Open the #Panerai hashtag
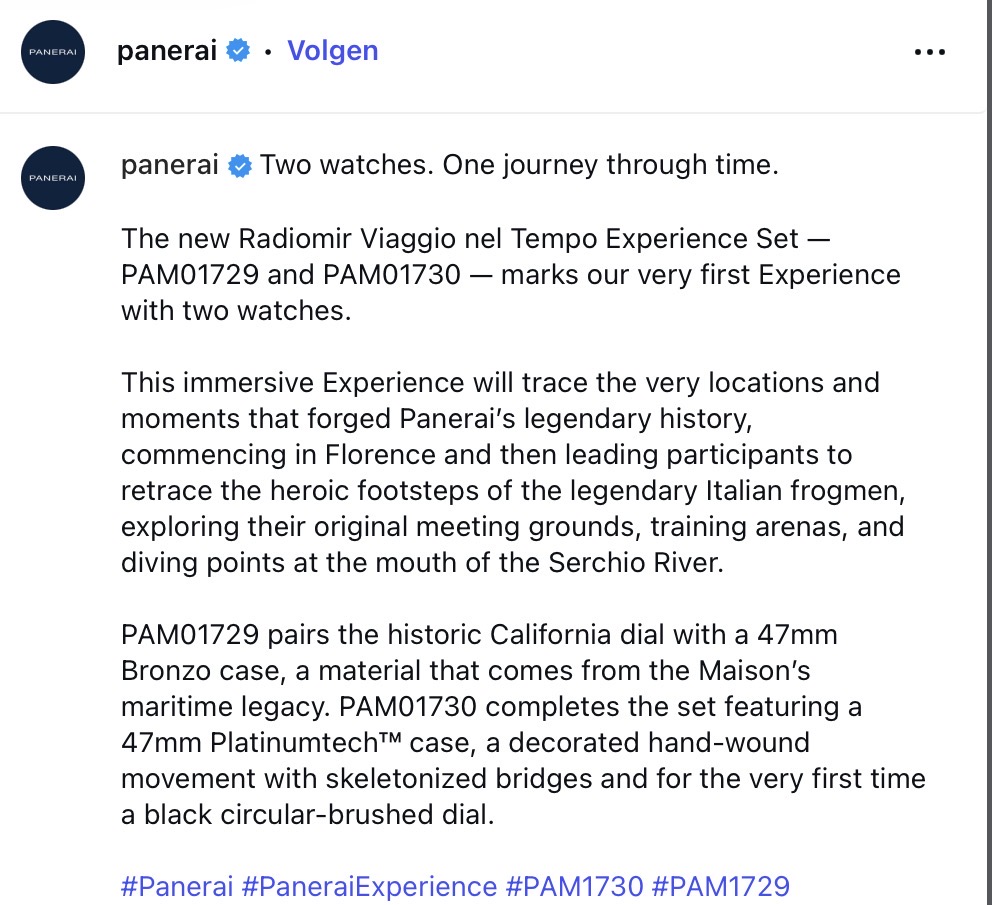 tap(177, 885)
